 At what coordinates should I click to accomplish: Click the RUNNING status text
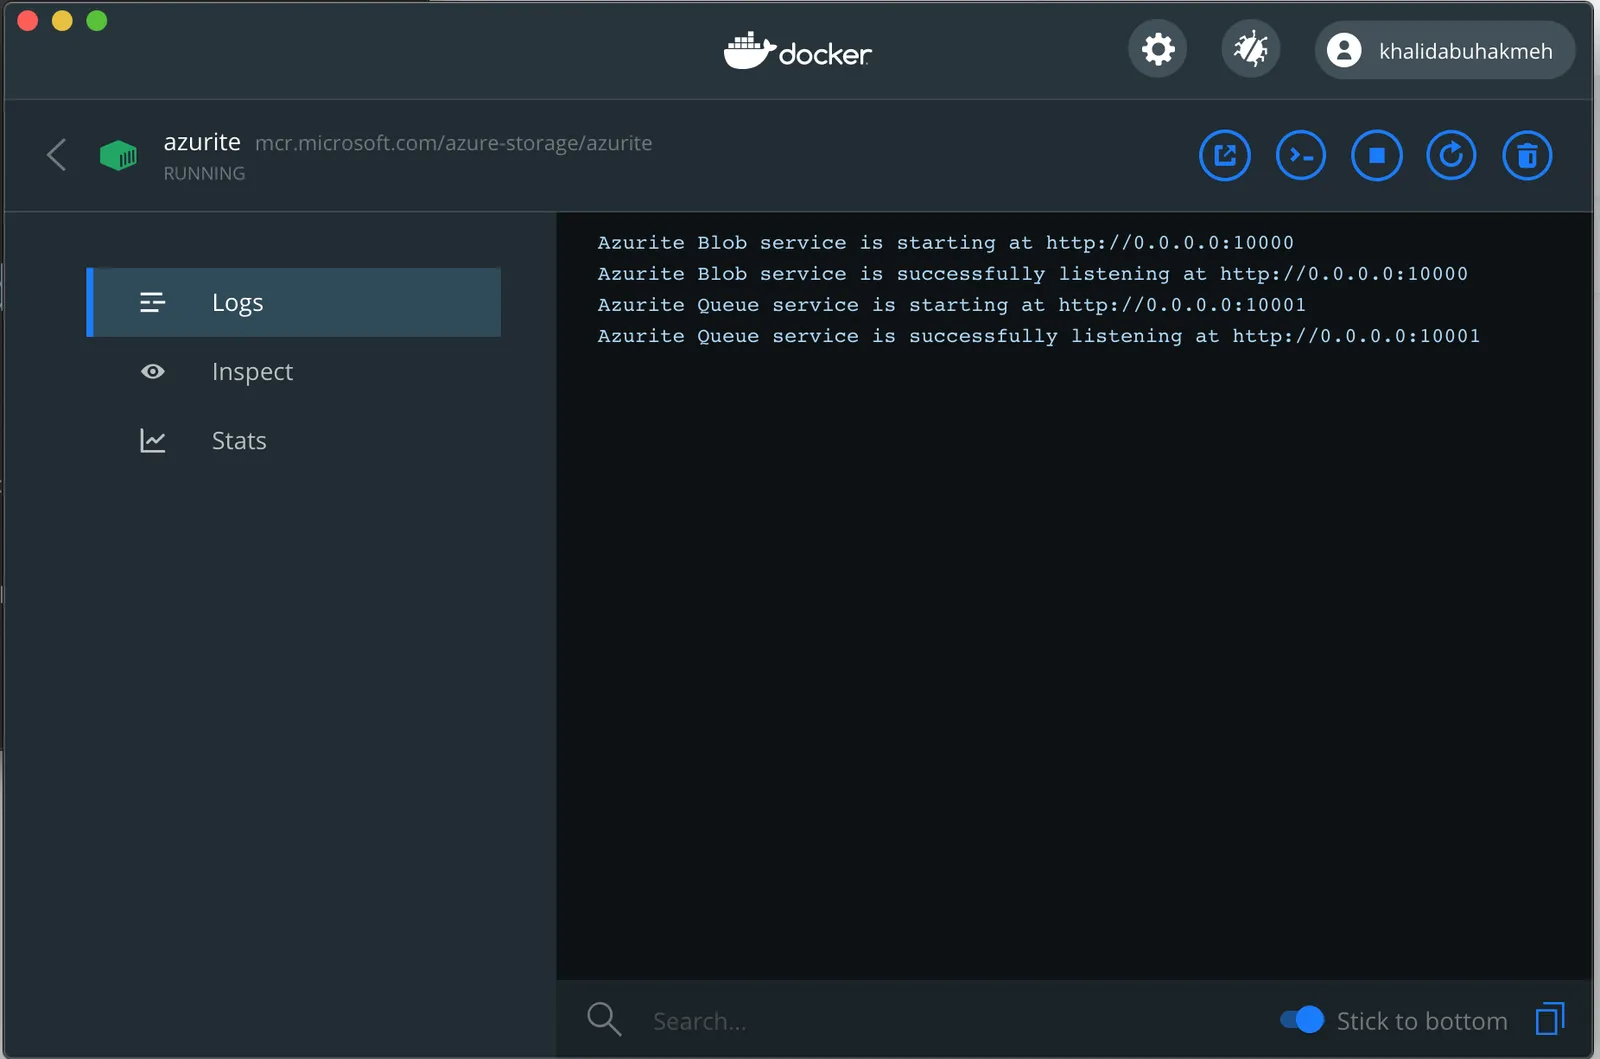tap(204, 174)
